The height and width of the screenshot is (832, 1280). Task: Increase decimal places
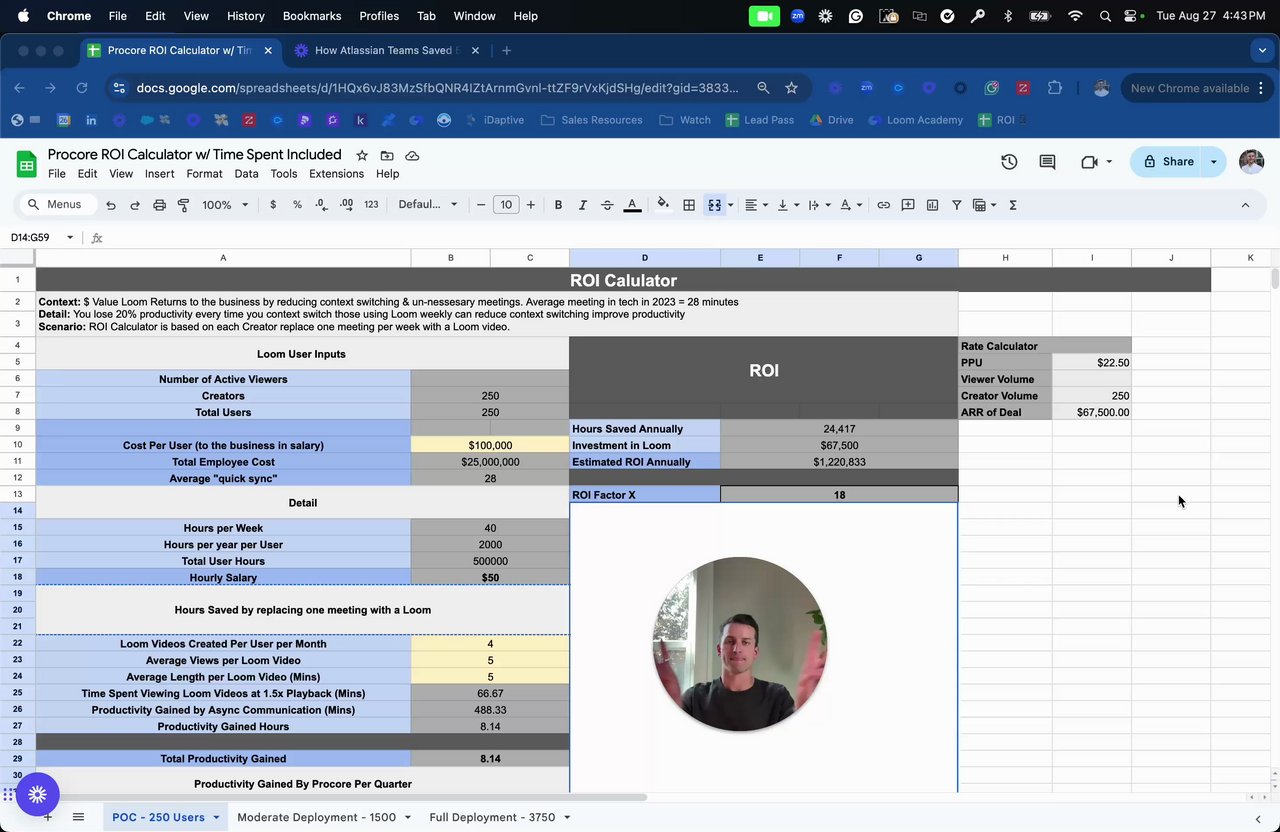click(x=346, y=205)
